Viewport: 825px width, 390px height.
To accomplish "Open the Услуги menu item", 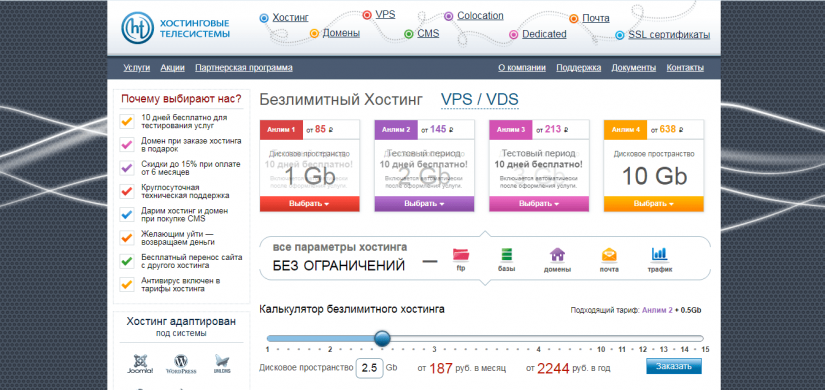I will tap(137, 68).
